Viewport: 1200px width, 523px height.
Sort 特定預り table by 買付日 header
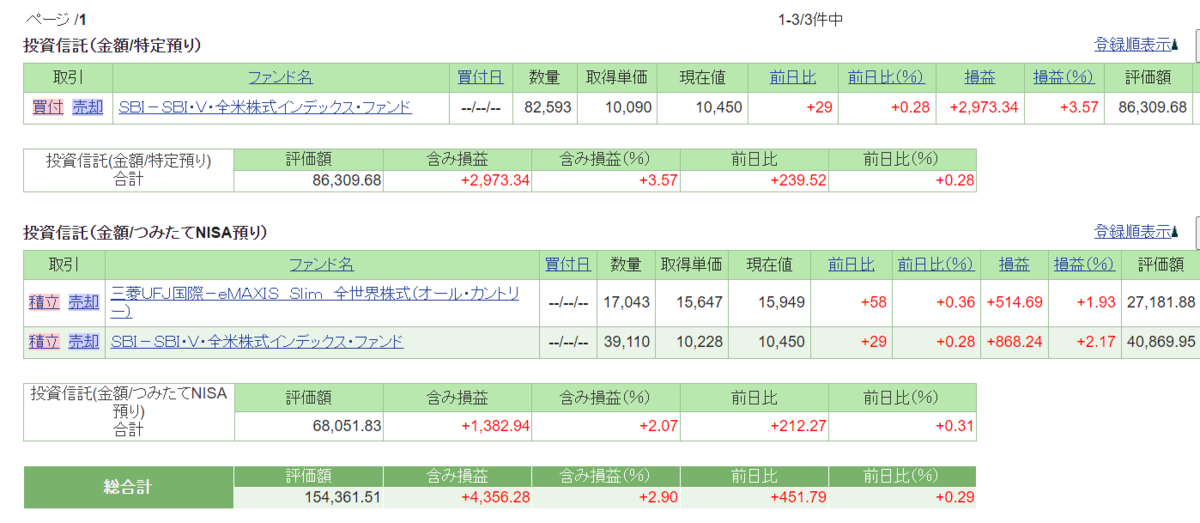point(480,77)
